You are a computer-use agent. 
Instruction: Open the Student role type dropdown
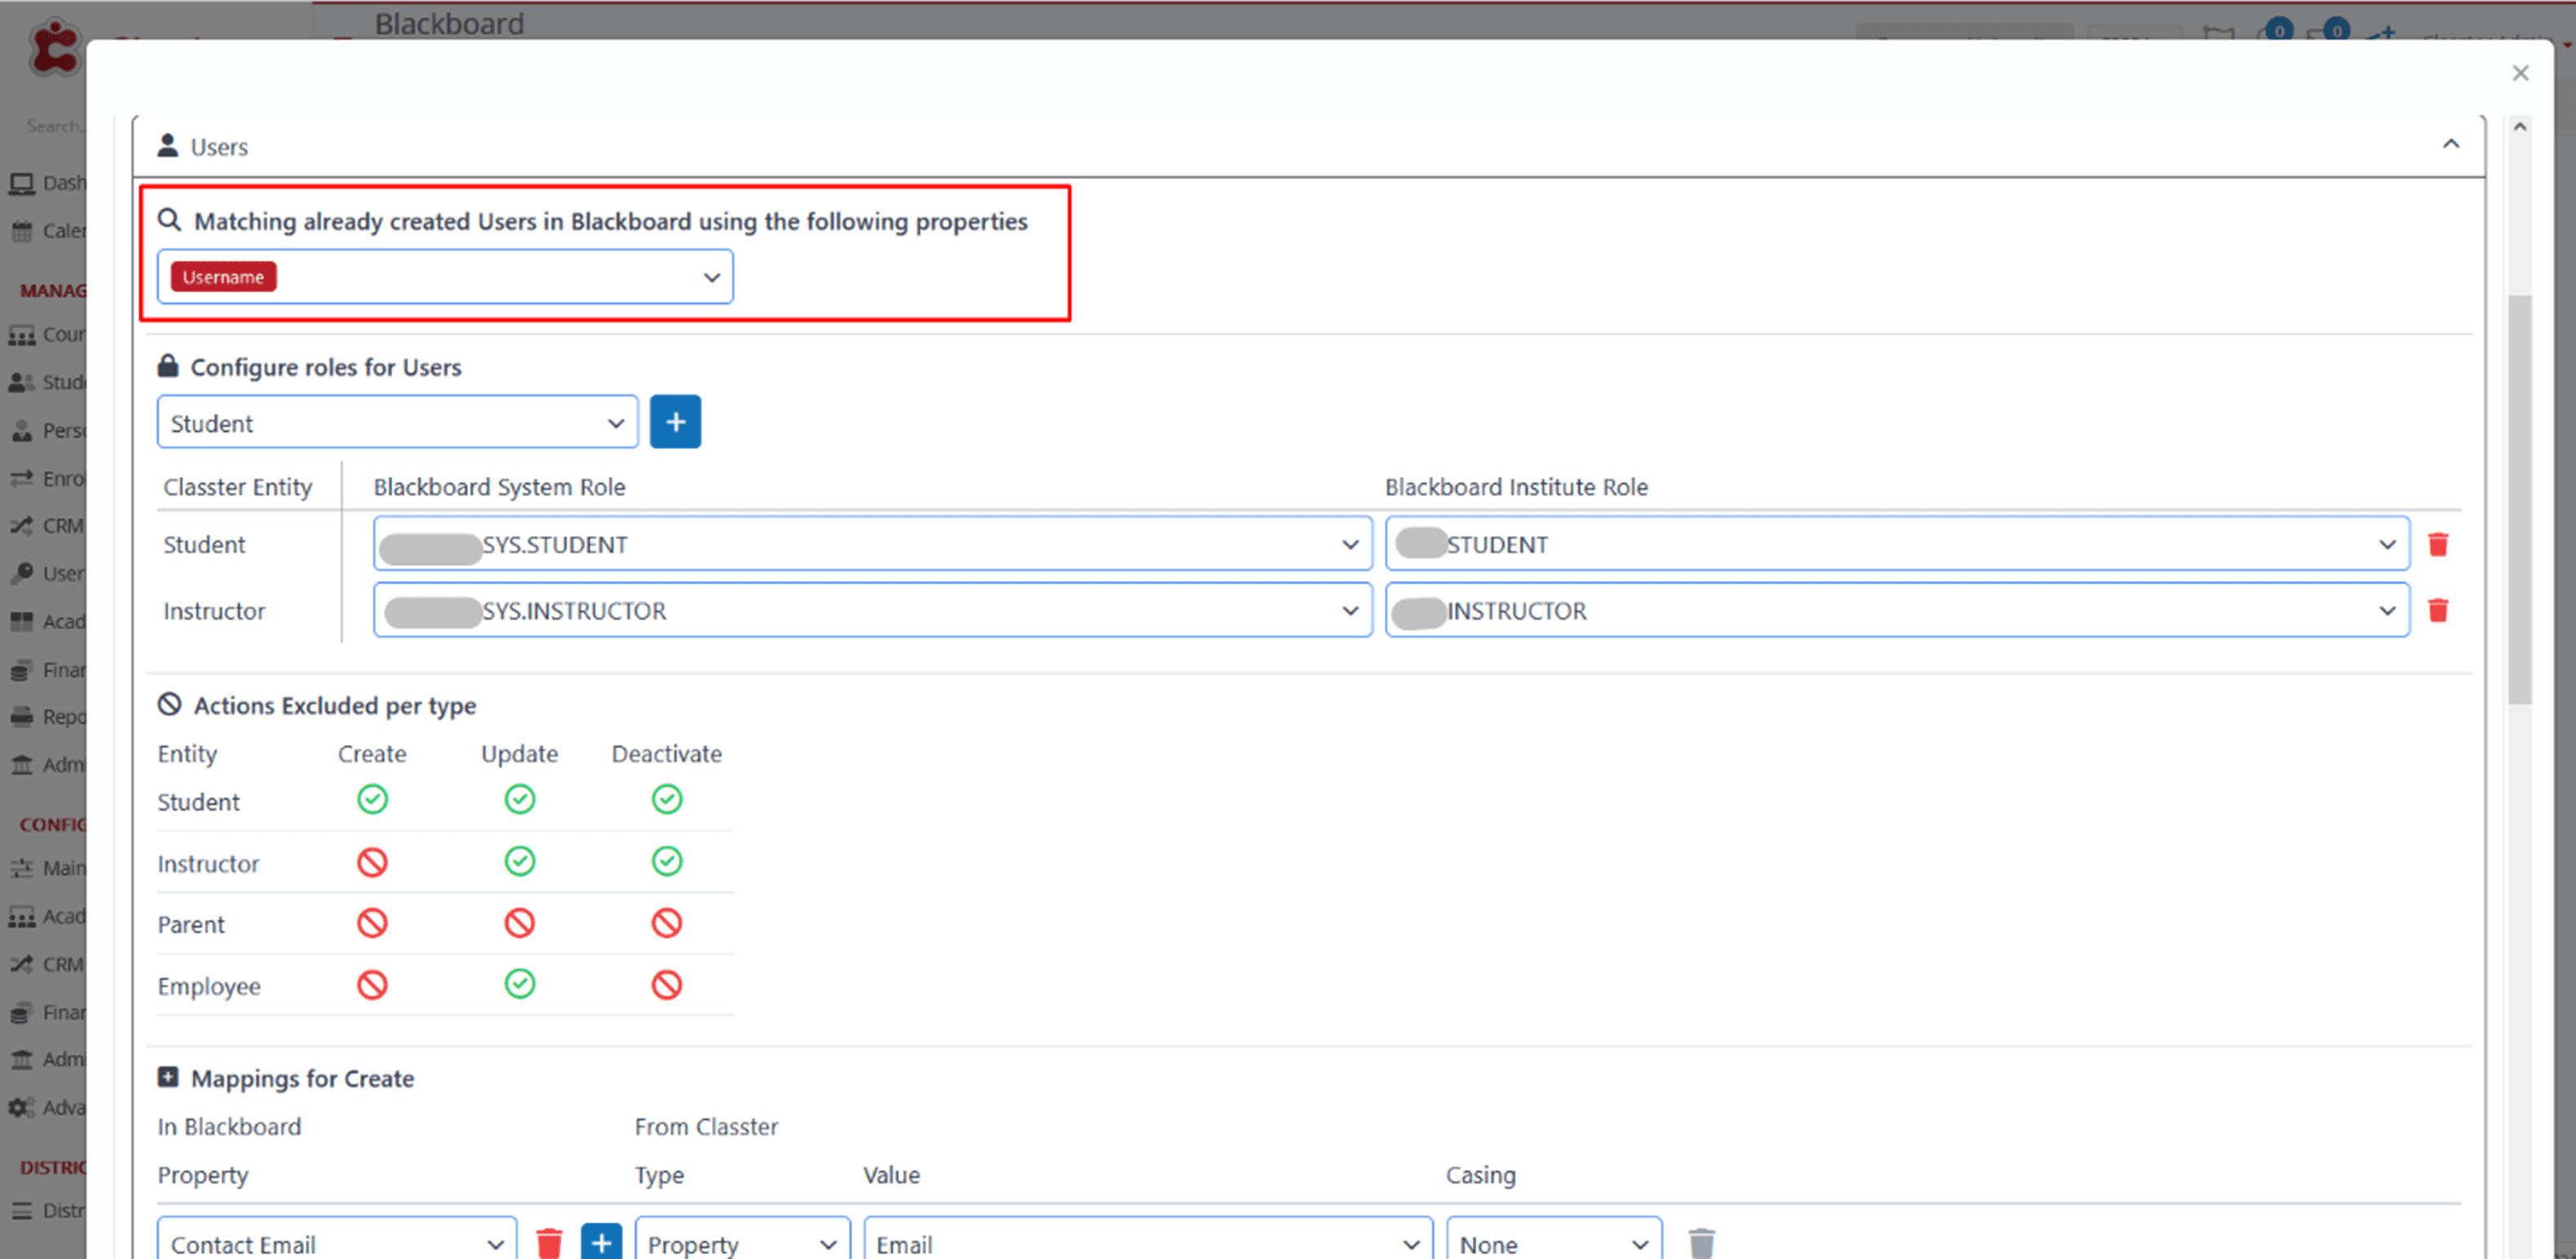click(x=397, y=423)
